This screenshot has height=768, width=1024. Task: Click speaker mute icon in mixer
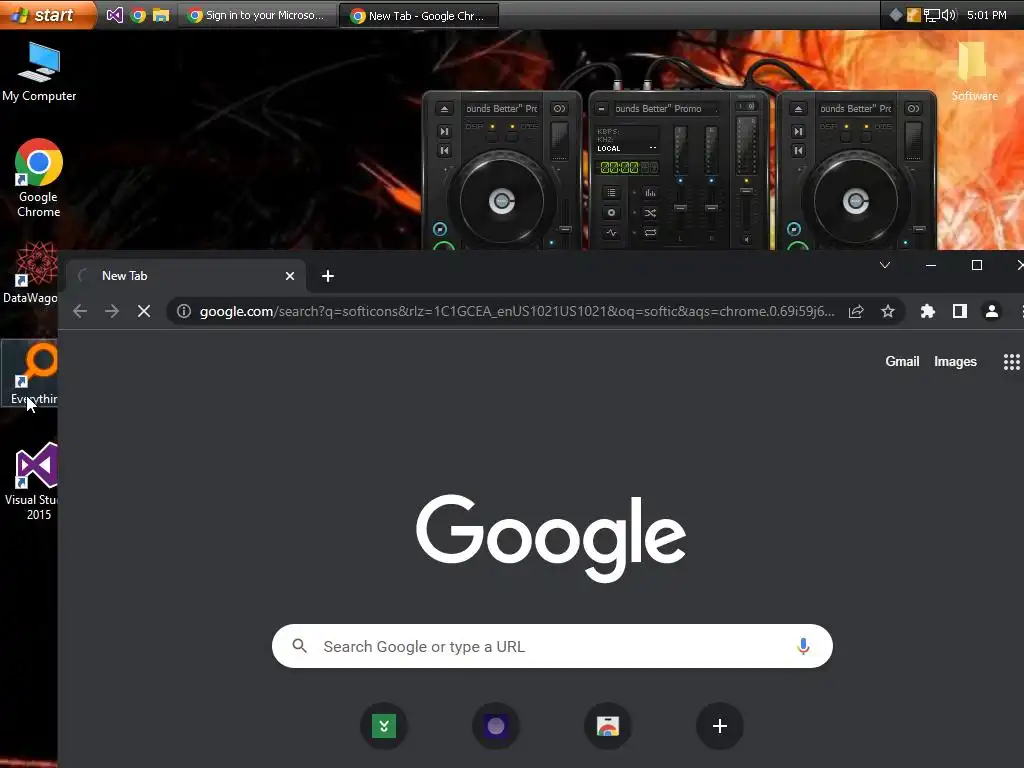coord(746,240)
